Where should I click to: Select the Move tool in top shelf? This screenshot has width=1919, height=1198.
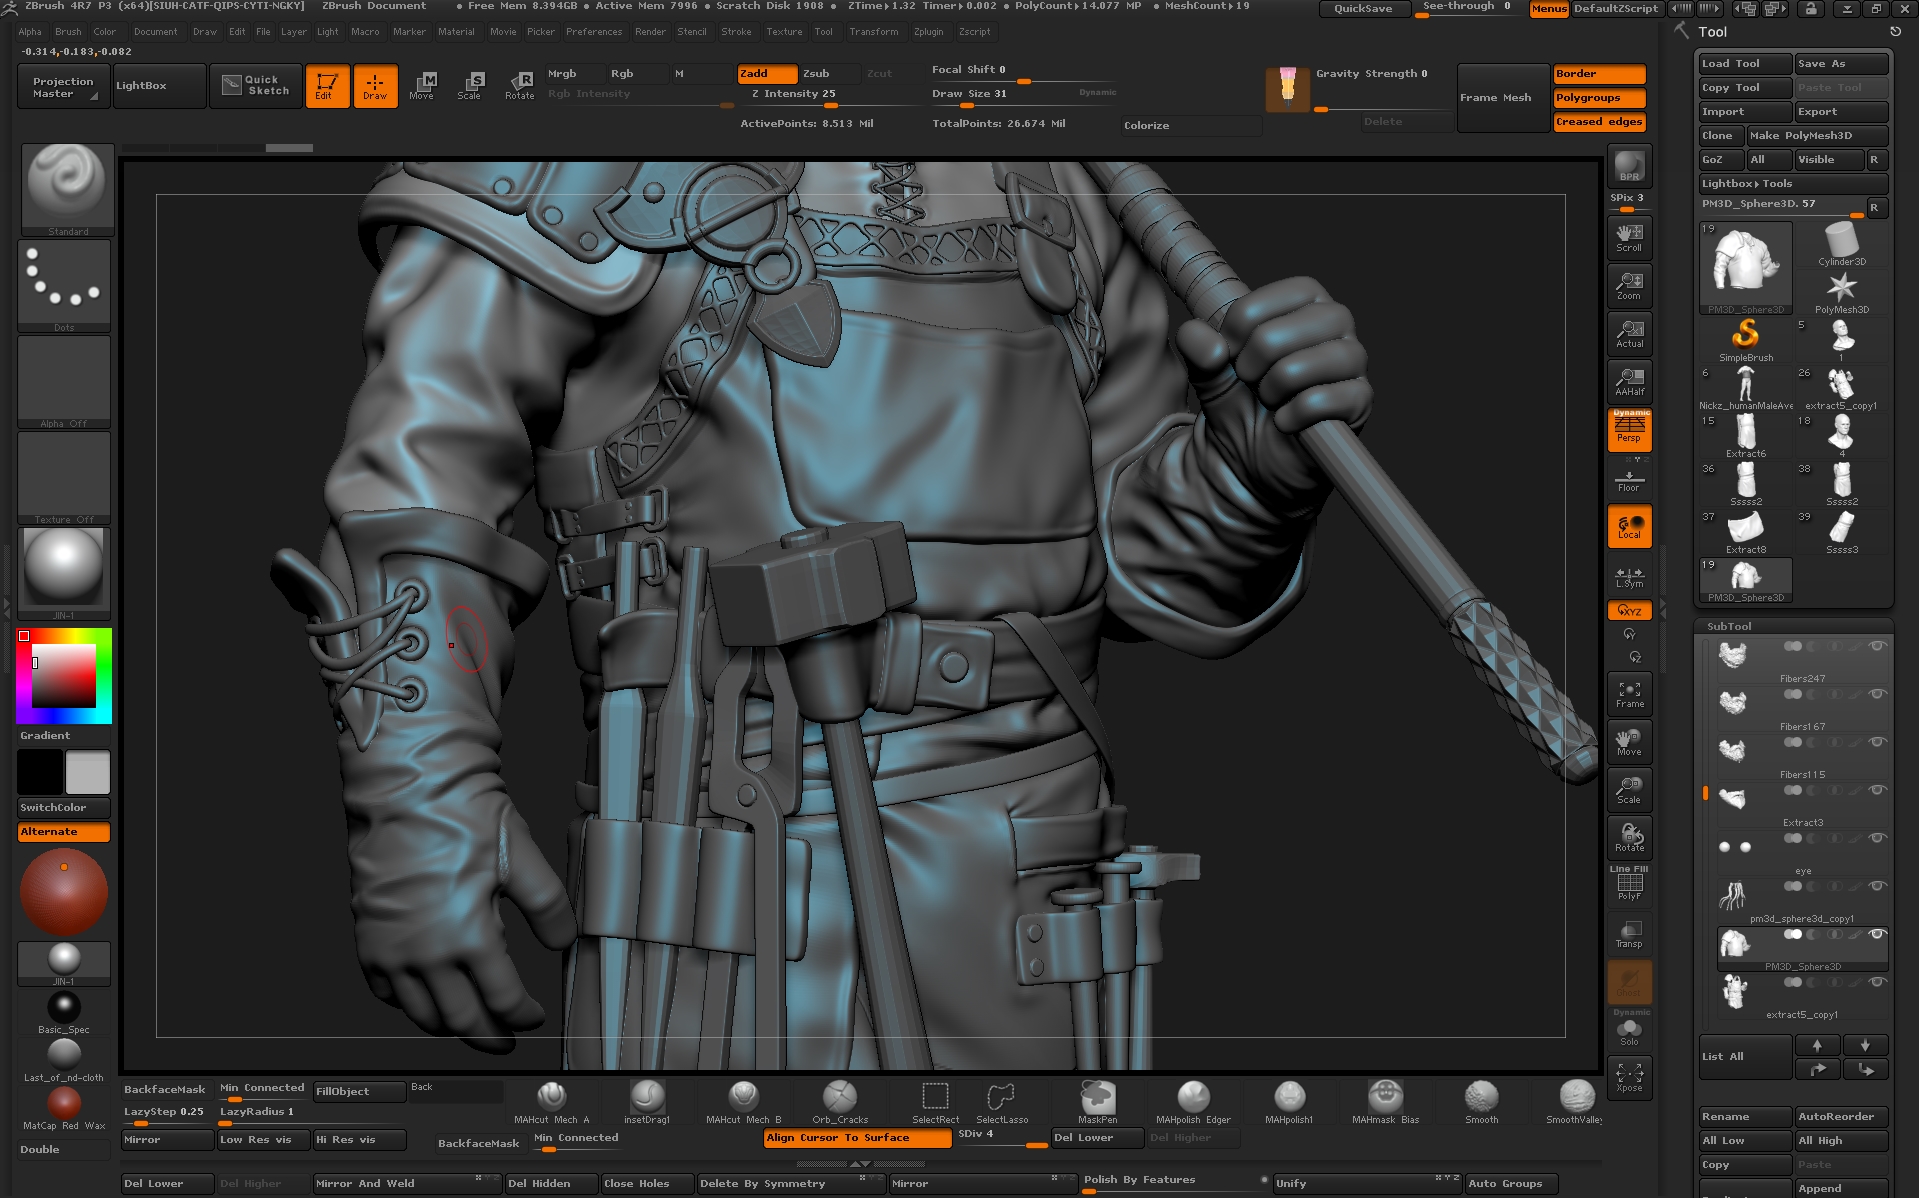[422, 86]
